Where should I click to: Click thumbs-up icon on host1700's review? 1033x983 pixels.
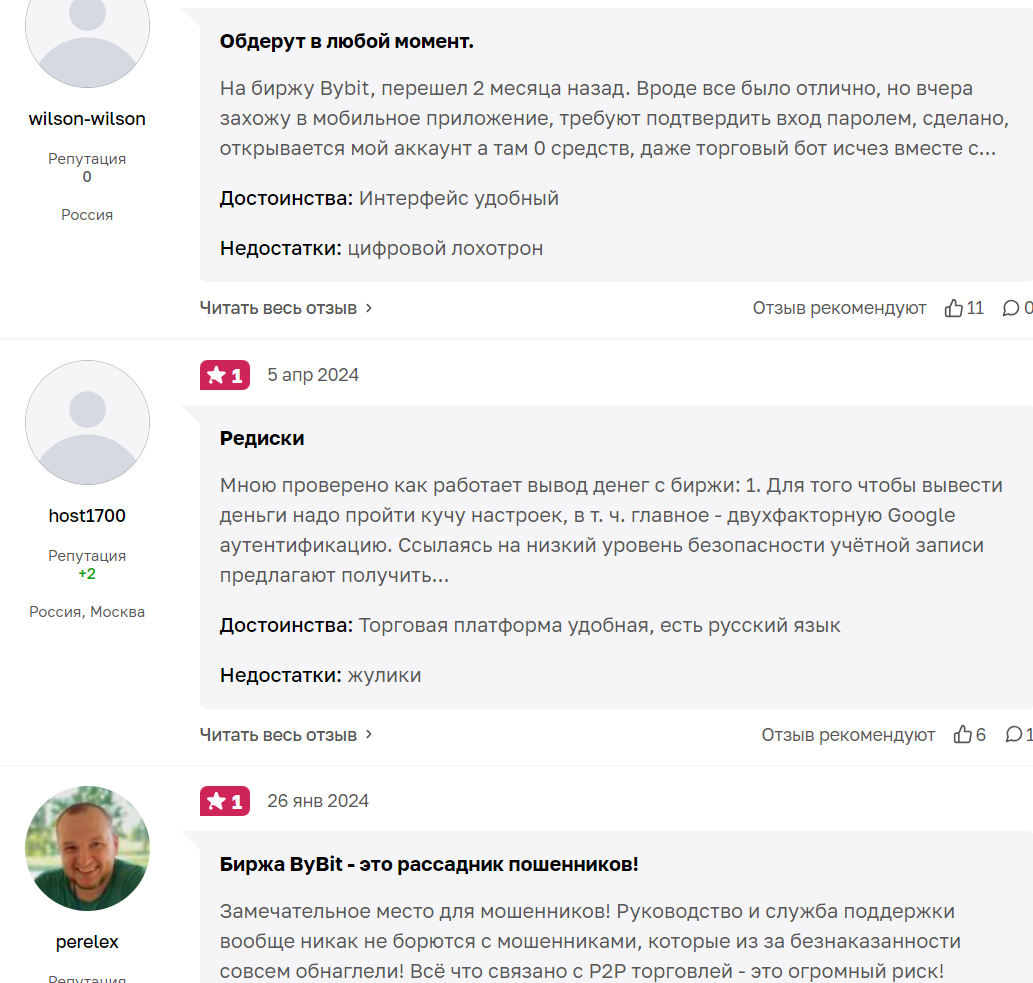(x=963, y=734)
